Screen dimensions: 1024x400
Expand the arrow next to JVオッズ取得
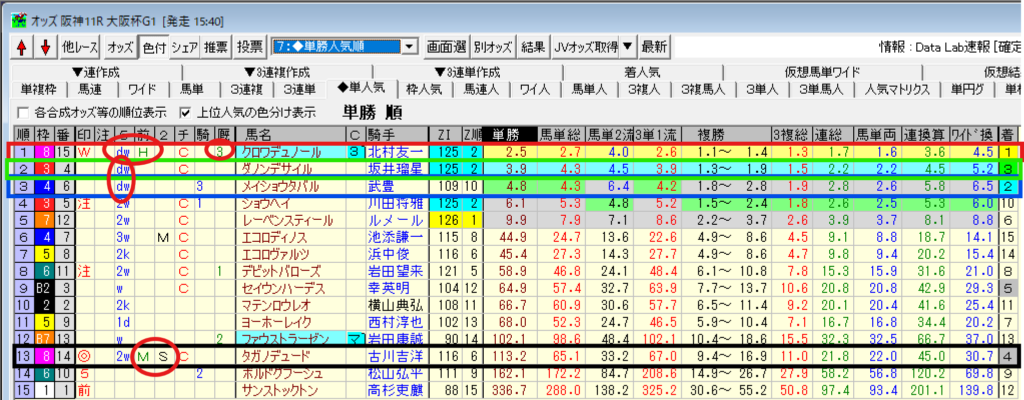tap(626, 47)
